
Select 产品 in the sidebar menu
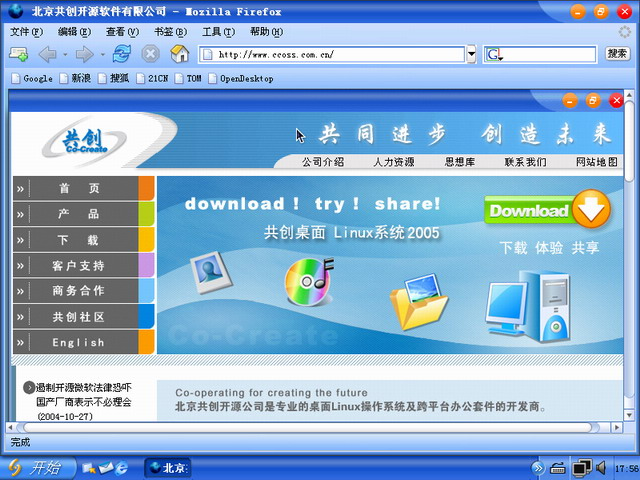(x=84, y=214)
